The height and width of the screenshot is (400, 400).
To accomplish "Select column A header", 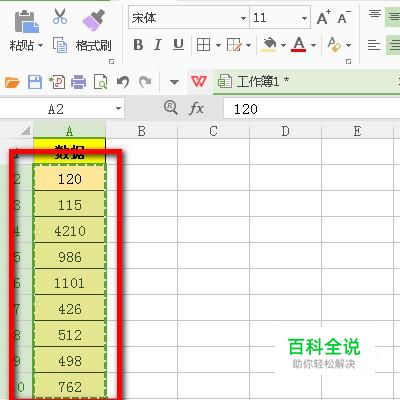I will pos(69,131).
